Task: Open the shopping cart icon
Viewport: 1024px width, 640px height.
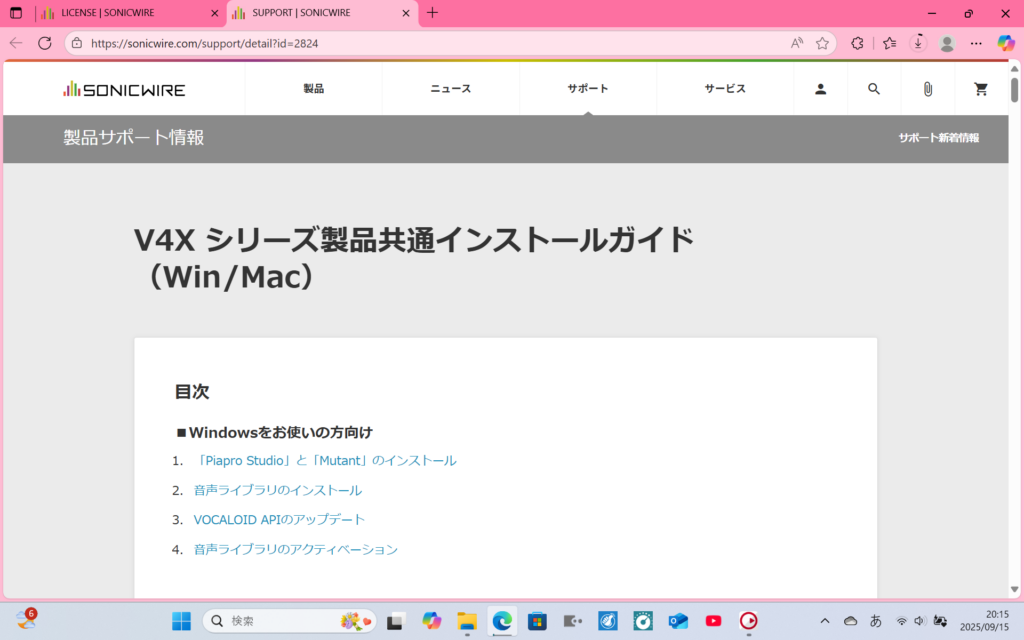Action: click(981, 89)
